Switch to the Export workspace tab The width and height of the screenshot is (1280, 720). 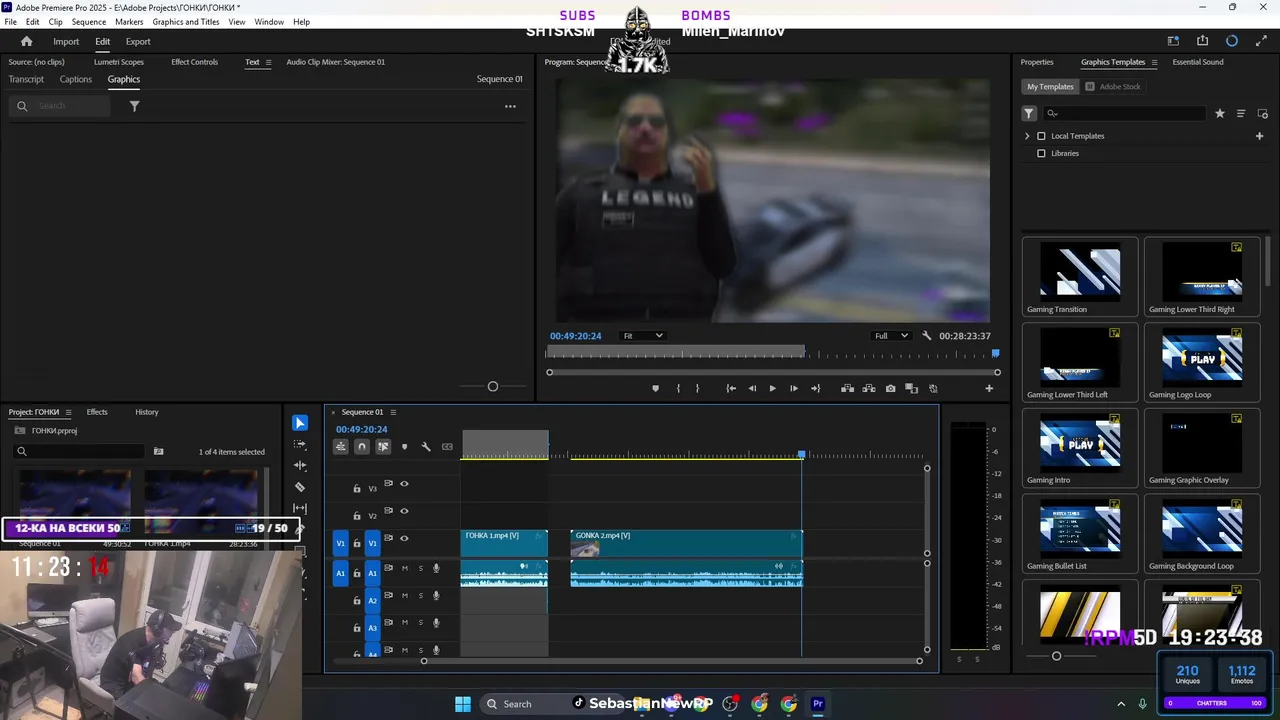pyautogui.click(x=138, y=41)
